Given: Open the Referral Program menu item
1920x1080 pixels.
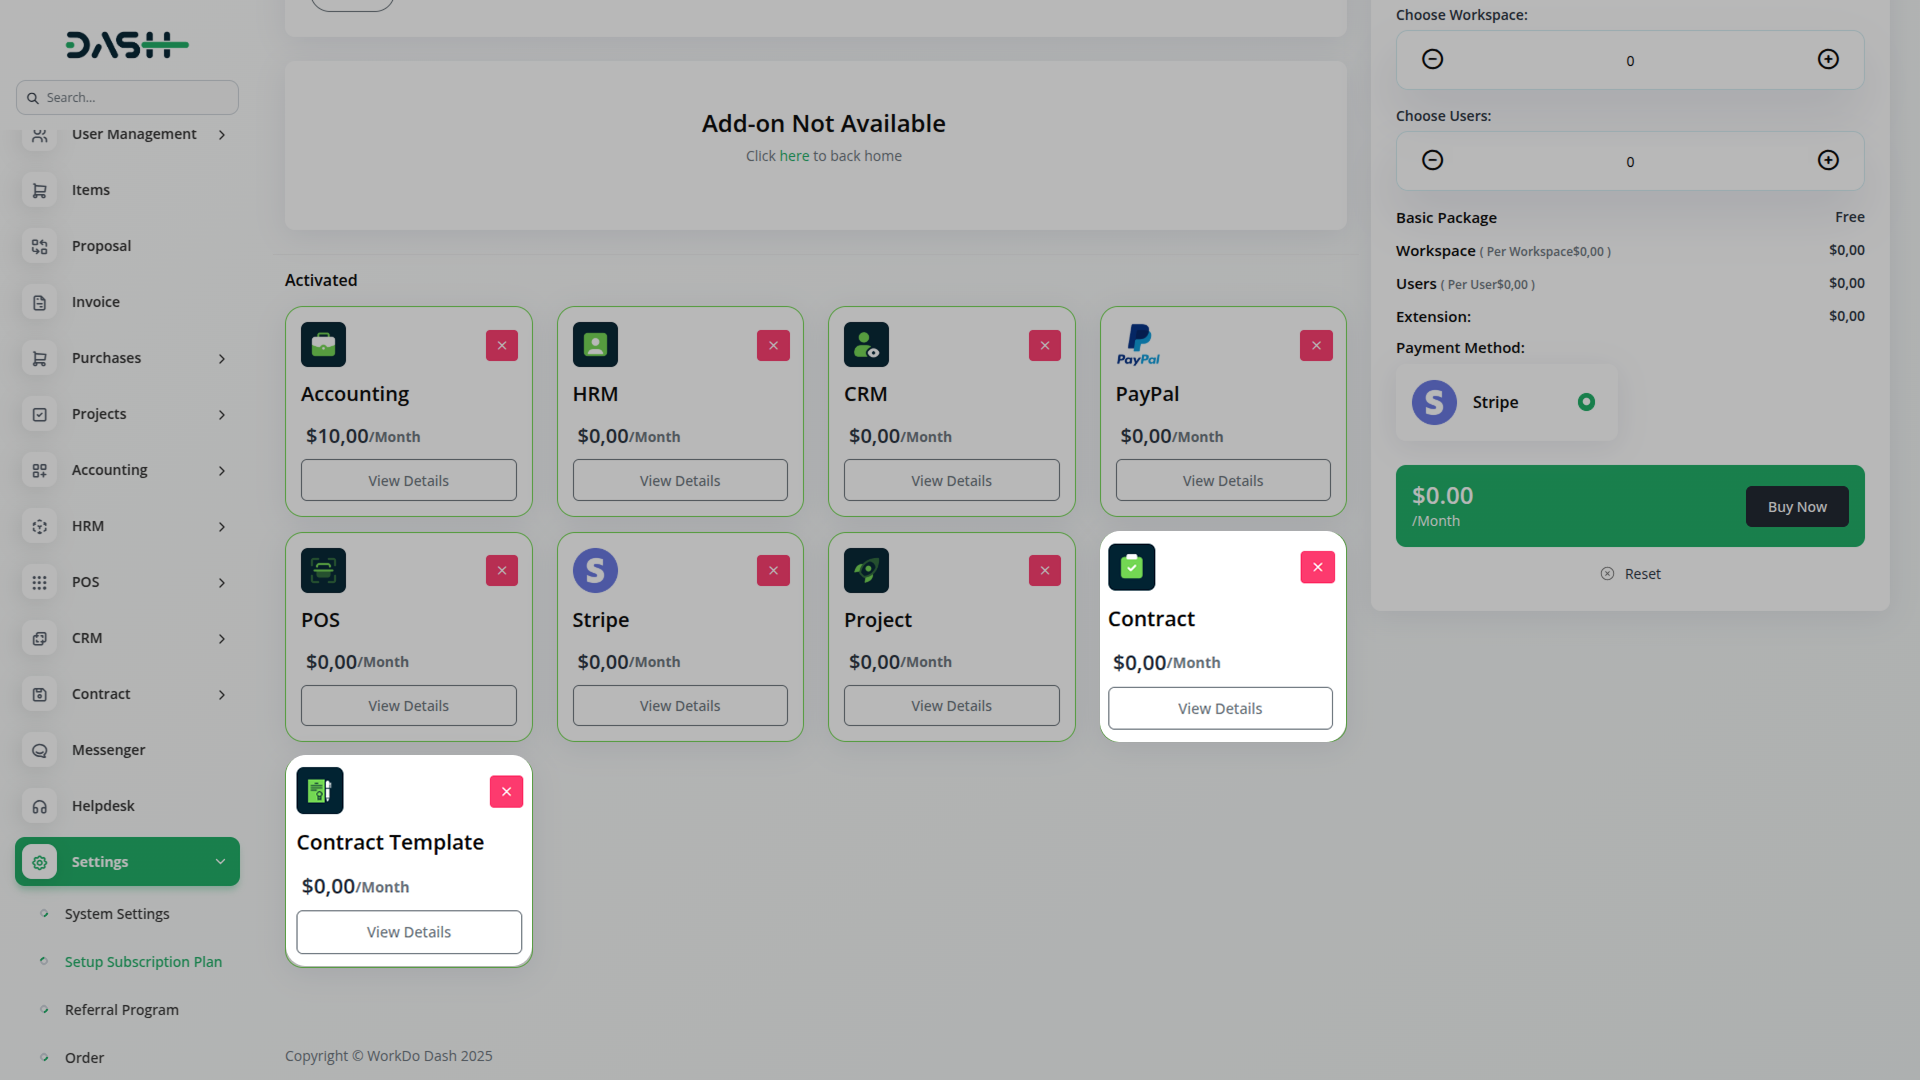Looking at the screenshot, I should 122,1010.
